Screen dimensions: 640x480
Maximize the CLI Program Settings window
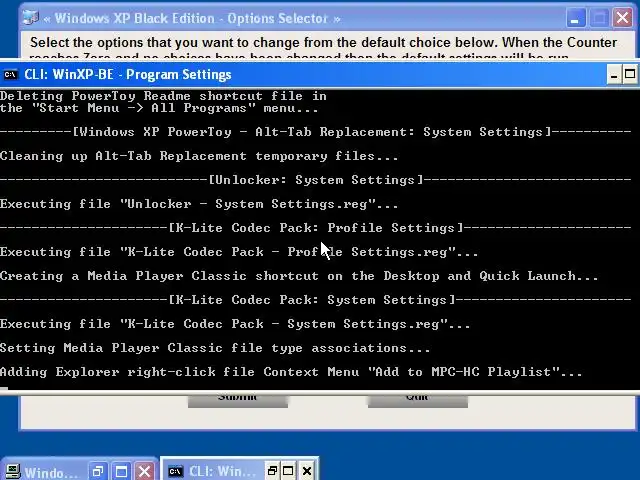coord(629,75)
